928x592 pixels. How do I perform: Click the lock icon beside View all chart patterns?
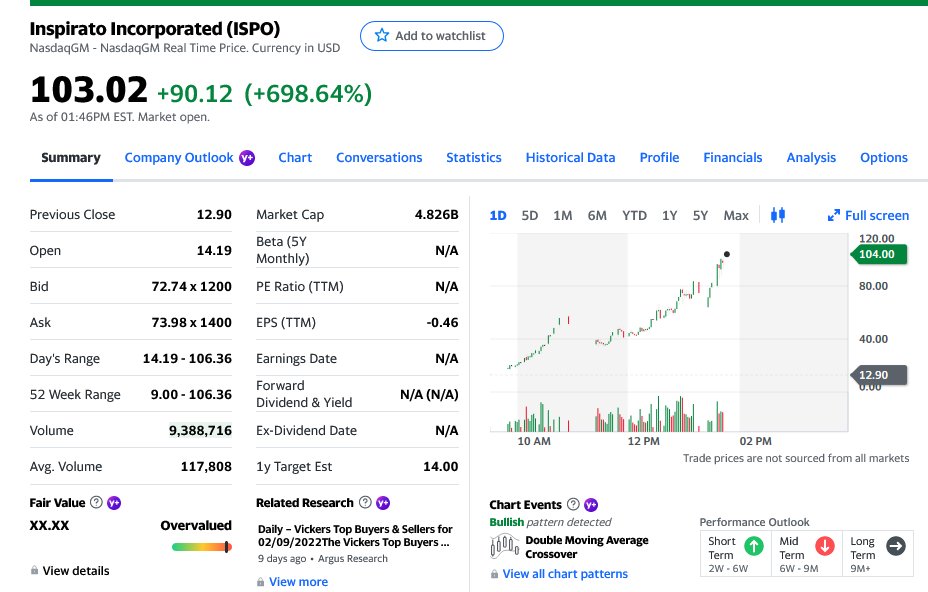tap(494, 574)
